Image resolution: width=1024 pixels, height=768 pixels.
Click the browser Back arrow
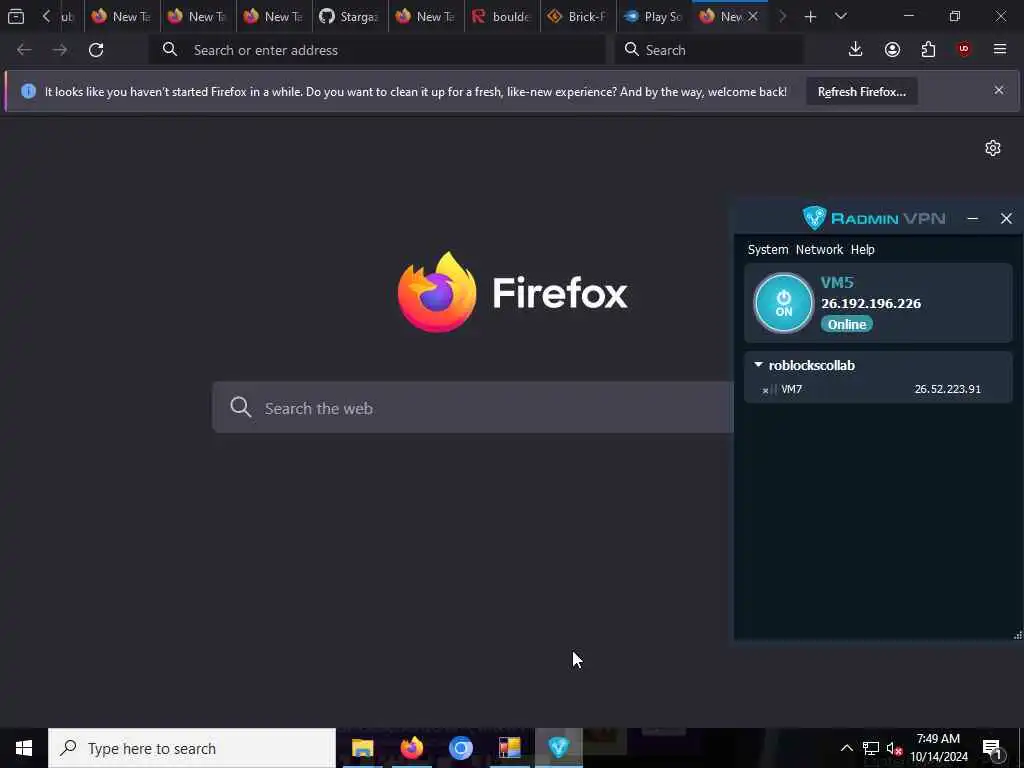(x=24, y=50)
